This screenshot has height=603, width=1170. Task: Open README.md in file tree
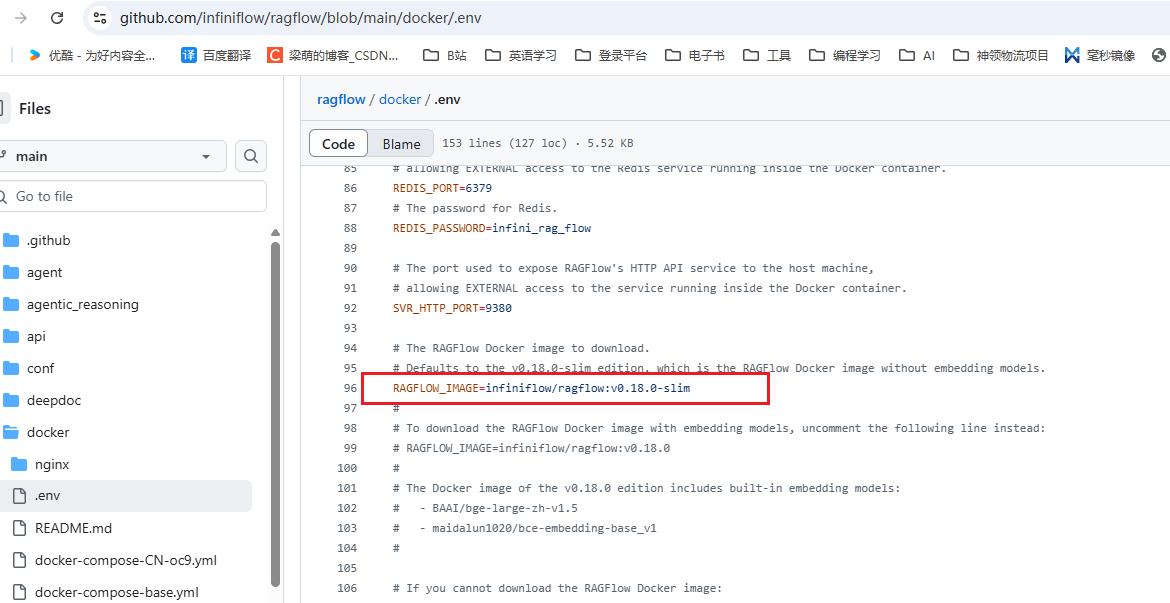[73, 528]
